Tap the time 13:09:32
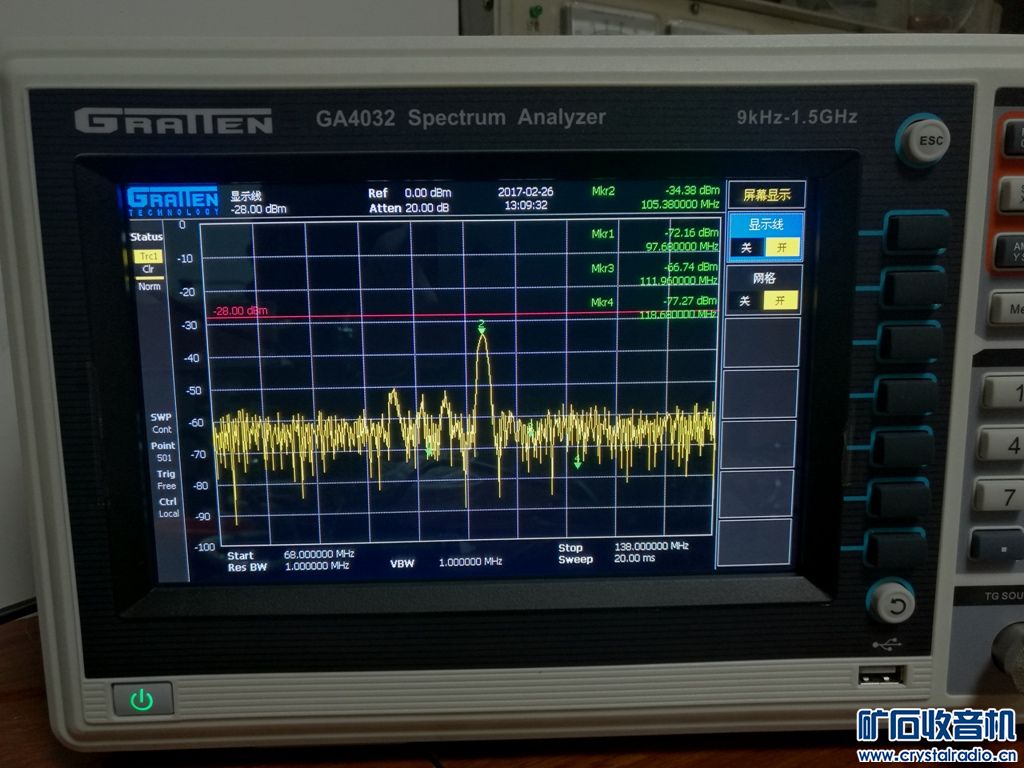The height and width of the screenshot is (768, 1024). (x=526, y=206)
